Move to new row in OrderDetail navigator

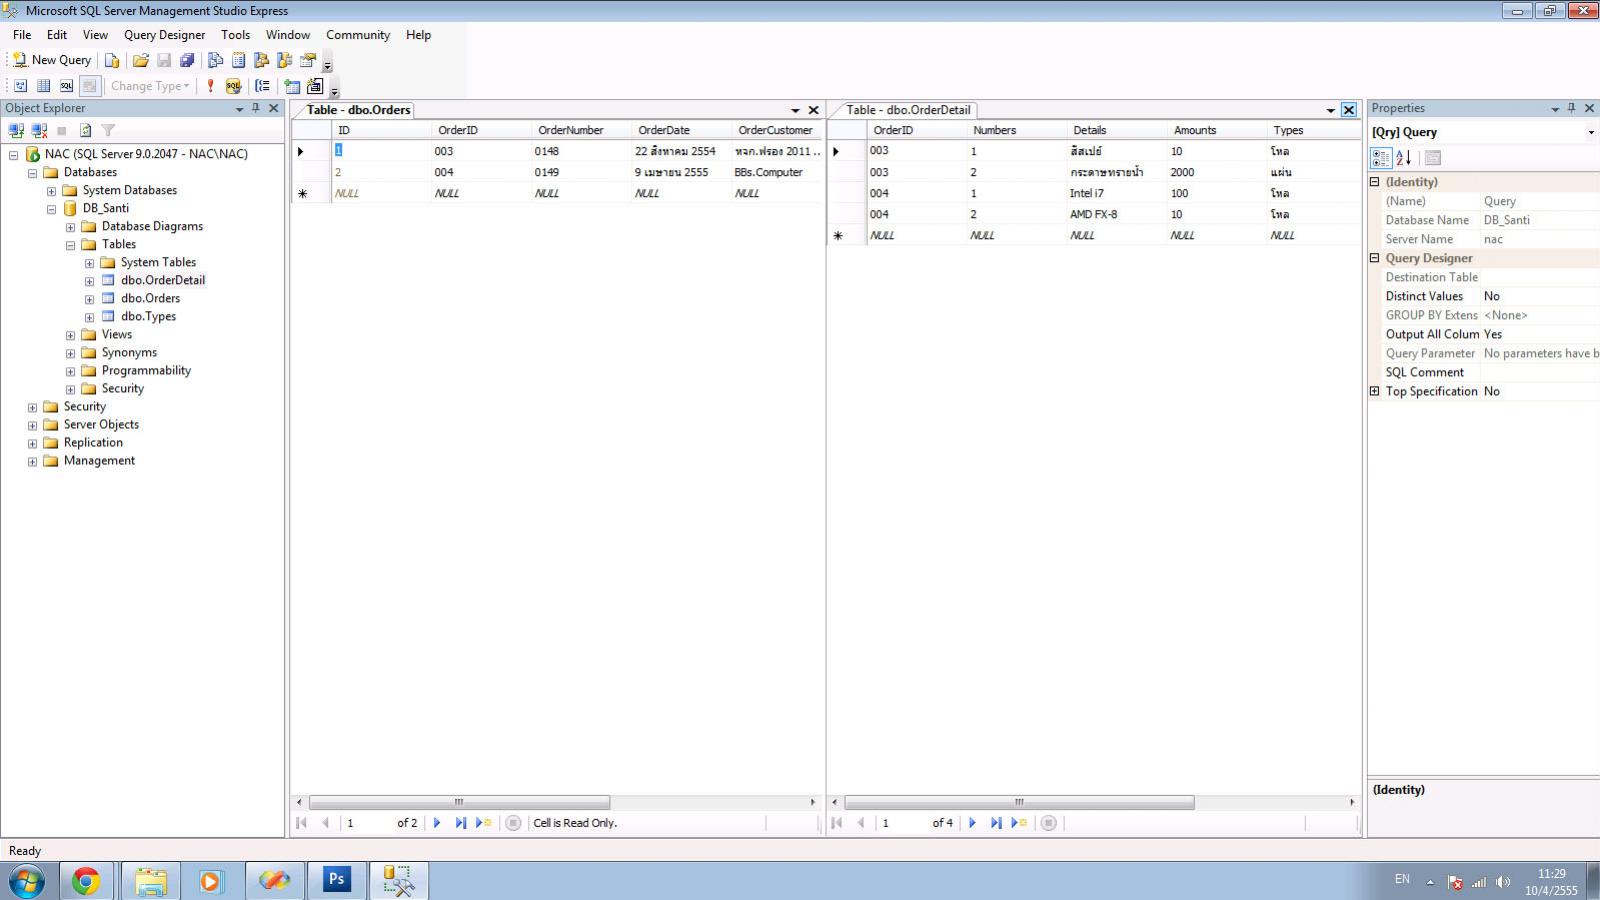click(1019, 823)
